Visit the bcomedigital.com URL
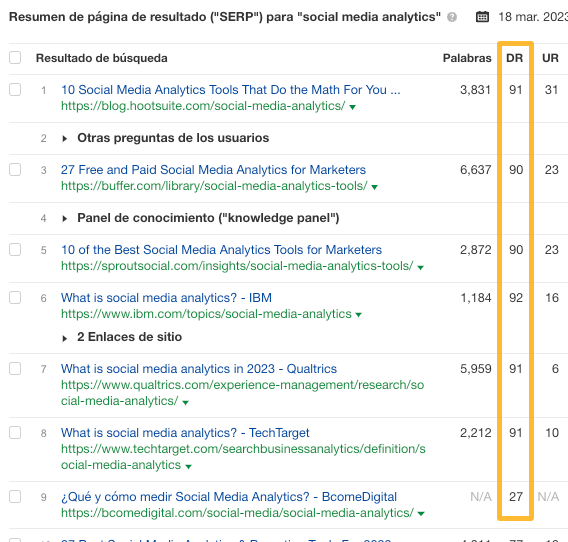Viewport: 568px width, 542px height. click(x=237, y=513)
